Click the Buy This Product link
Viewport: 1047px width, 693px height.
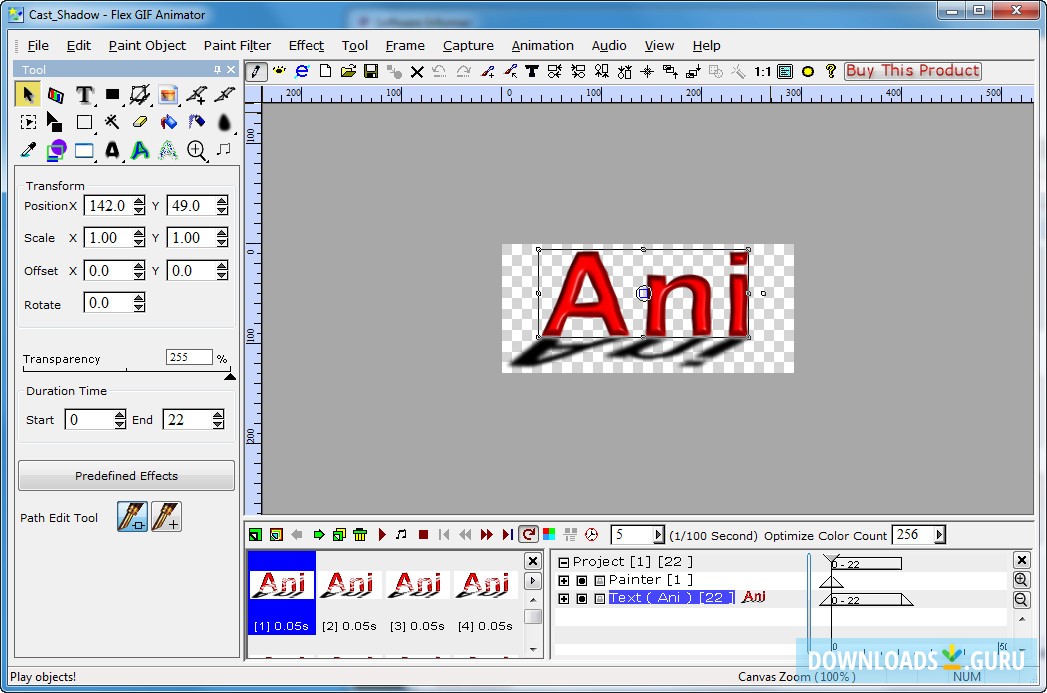click(912, 70)
